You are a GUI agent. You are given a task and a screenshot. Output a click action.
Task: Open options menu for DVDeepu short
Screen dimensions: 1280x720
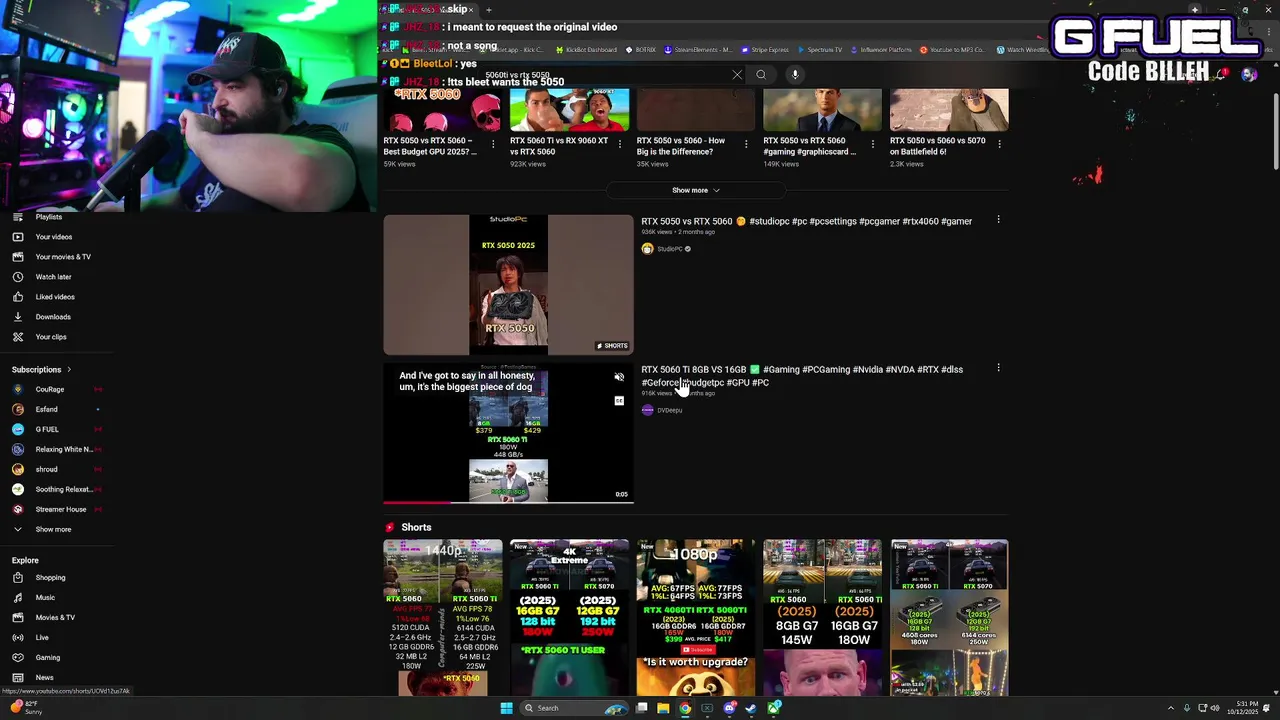pos(998,368)
